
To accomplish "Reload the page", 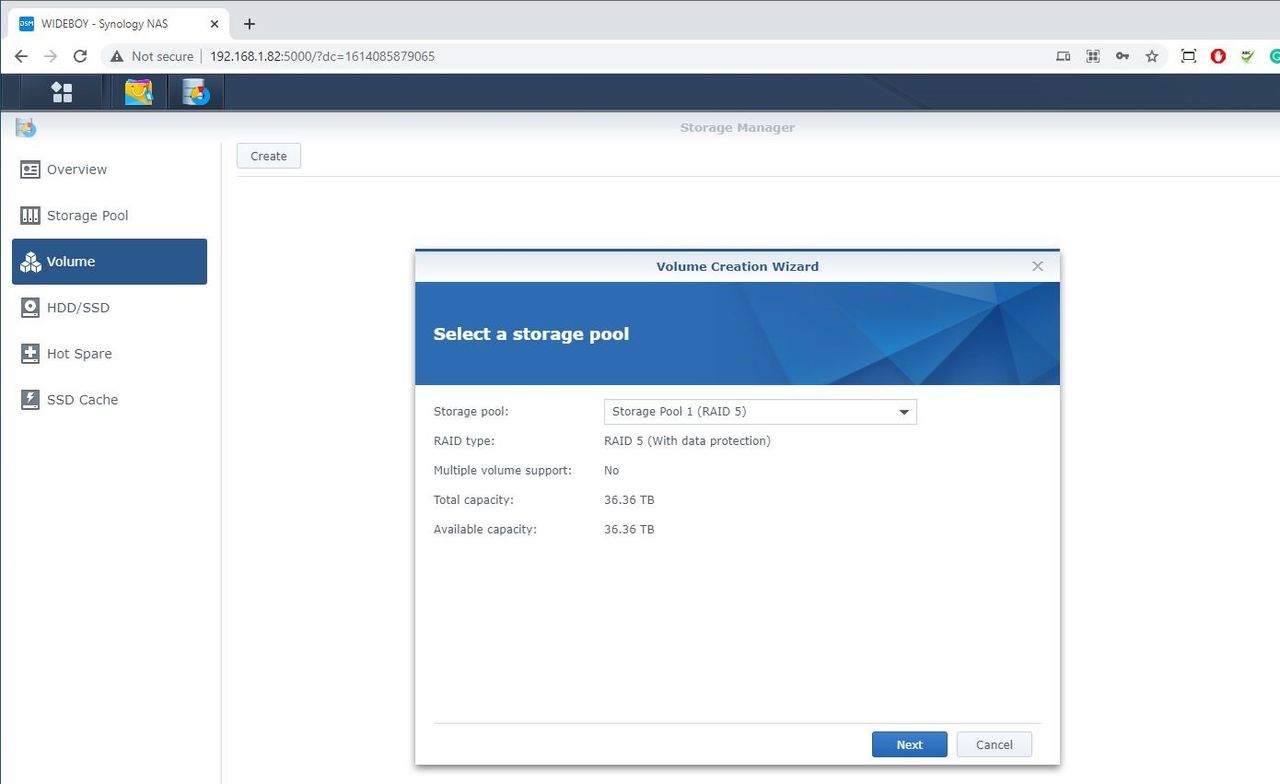I will 81,56.
